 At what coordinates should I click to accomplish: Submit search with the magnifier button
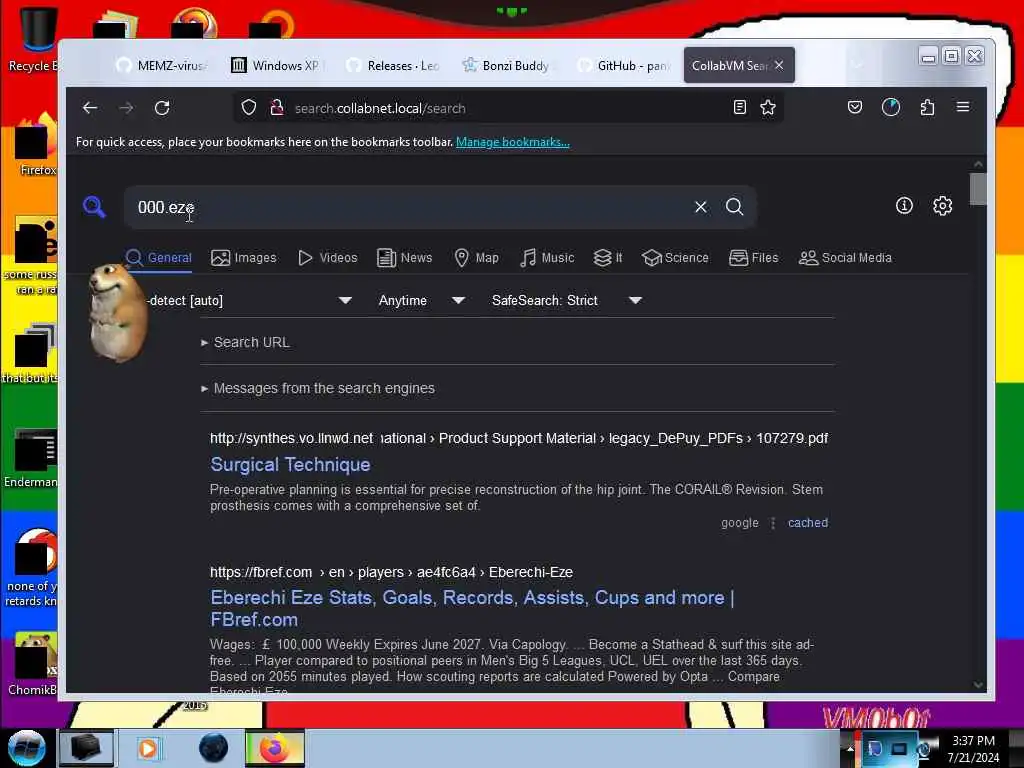735,207
